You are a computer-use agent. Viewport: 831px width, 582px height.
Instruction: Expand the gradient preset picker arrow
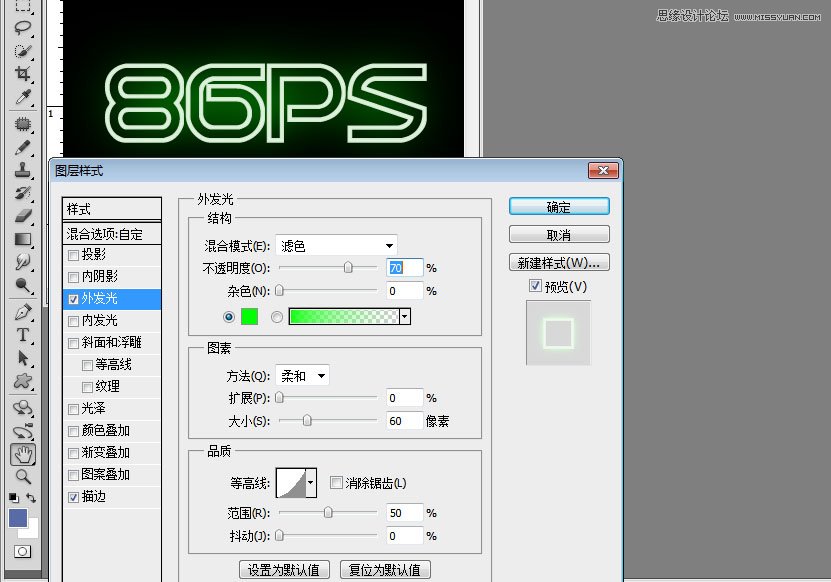point(404,316)
